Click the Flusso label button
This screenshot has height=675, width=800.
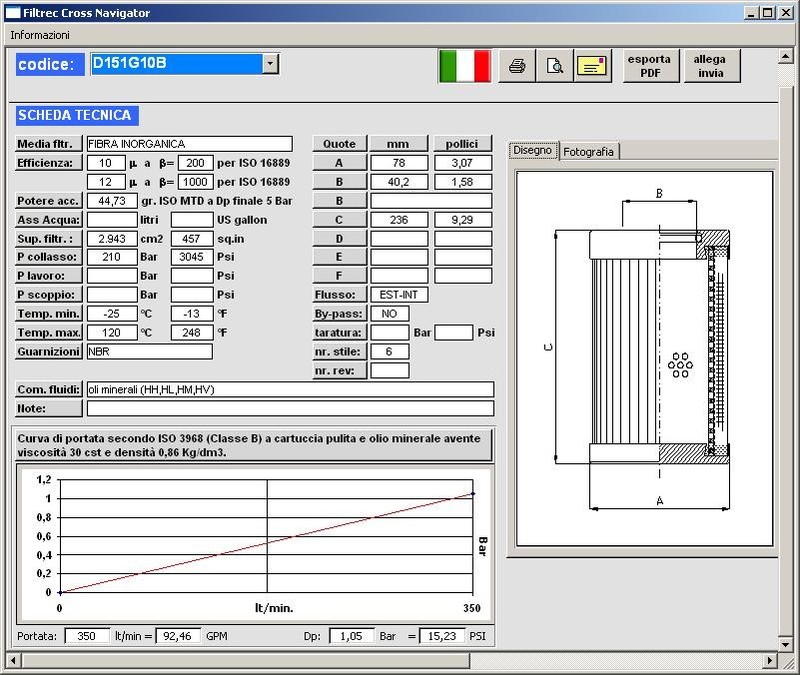coord(339,295)
